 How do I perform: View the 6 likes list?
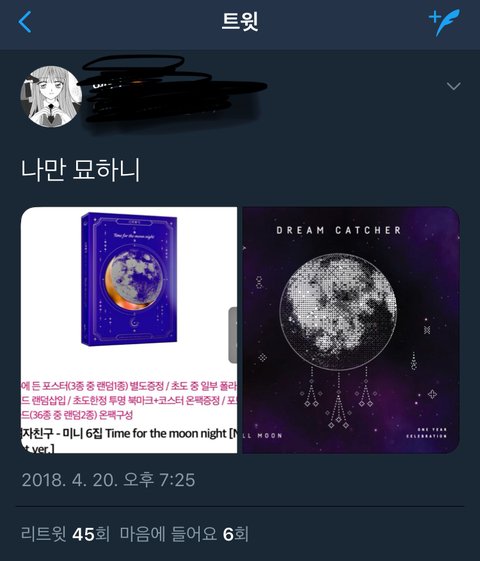(184, 534)
